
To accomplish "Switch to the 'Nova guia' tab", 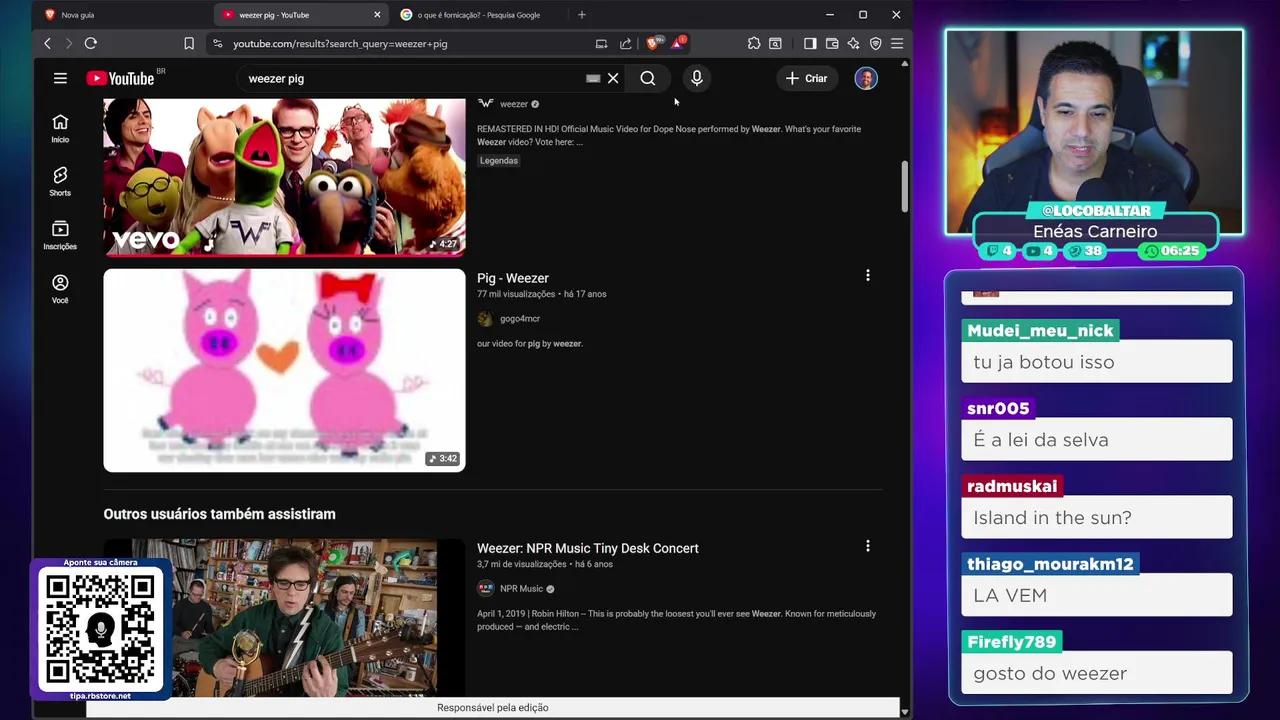I will pos(120,15).
